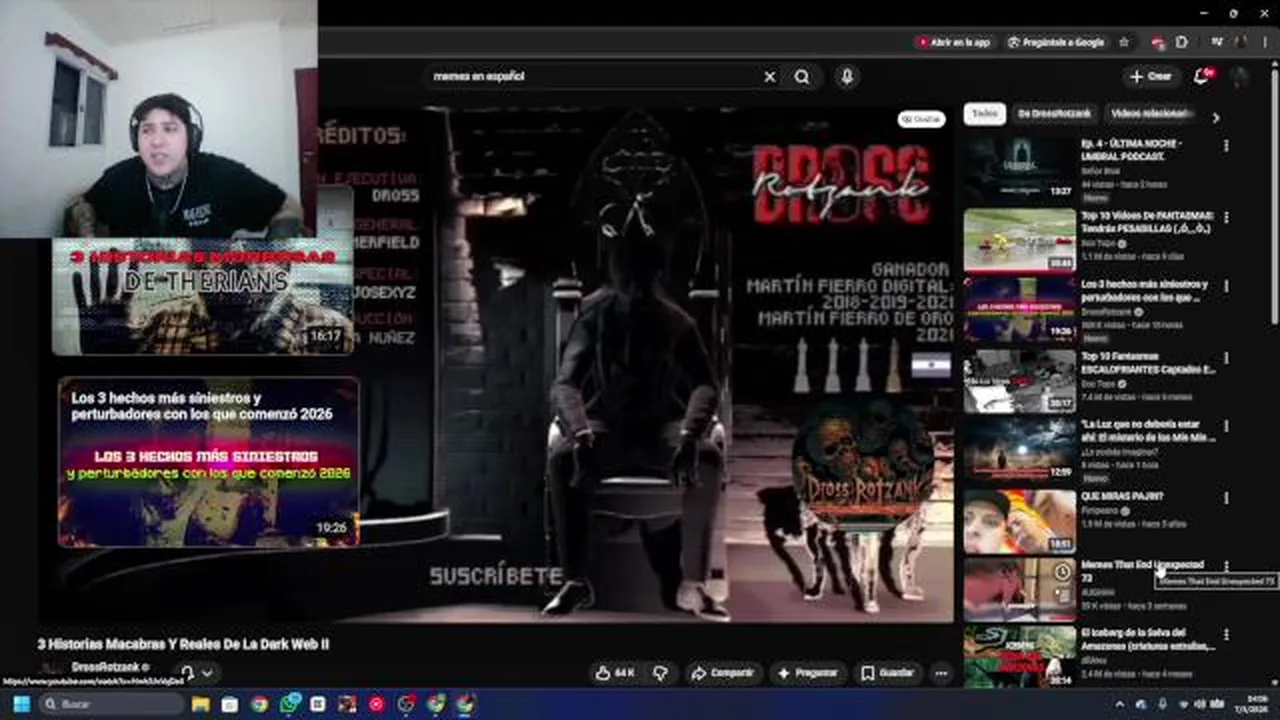Click the title 'Top 10 Fantasmas ESCALOFRIANTES Captados'

1148,363
